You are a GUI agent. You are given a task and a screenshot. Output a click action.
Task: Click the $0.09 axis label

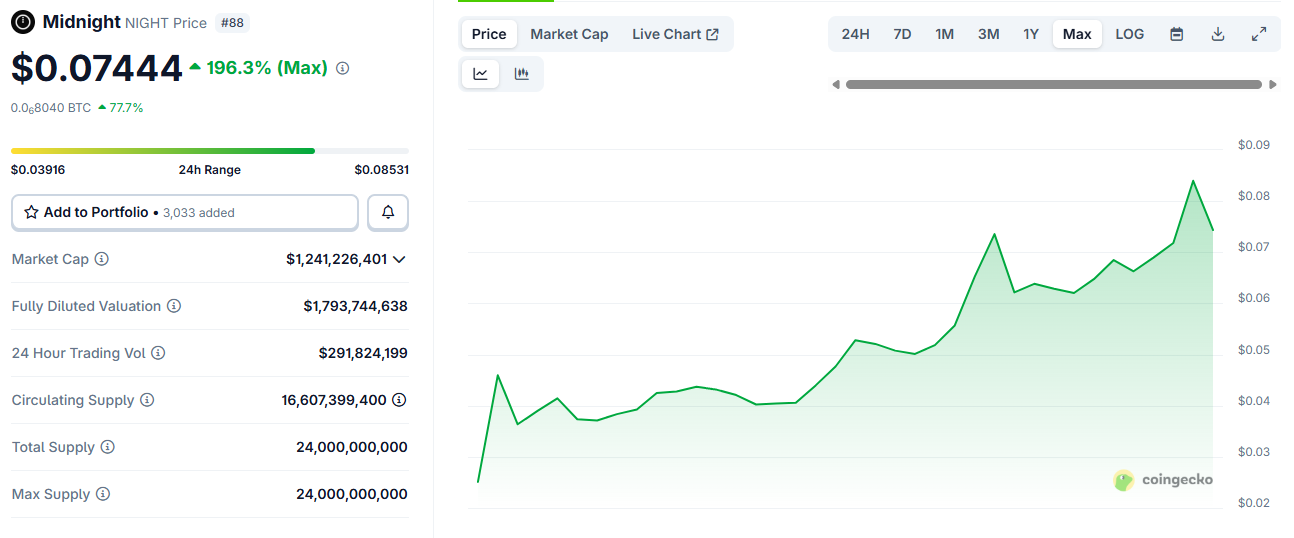tap(1253, 145)
